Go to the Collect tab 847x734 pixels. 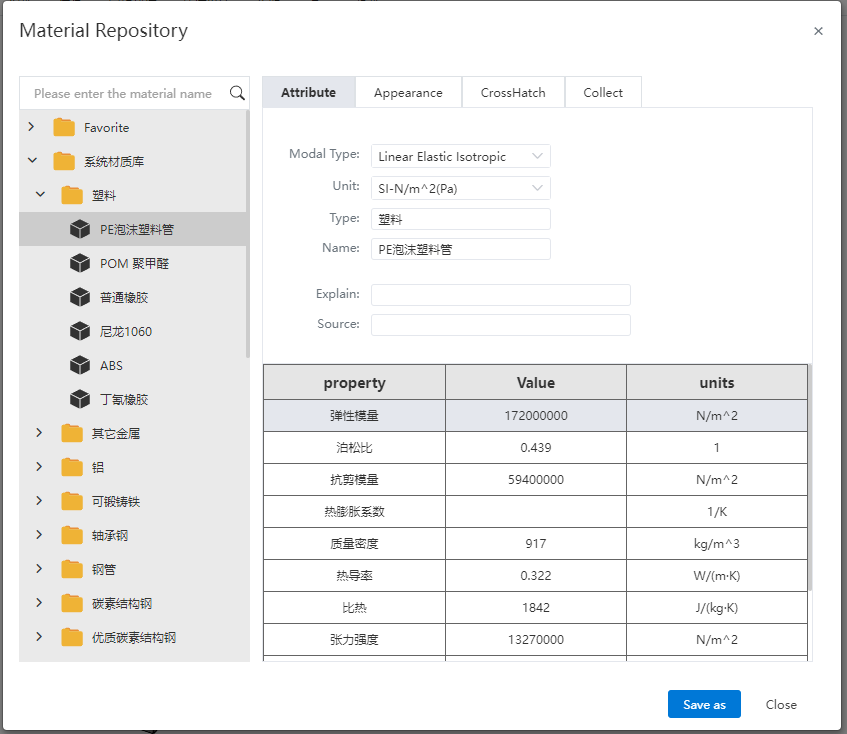click(603, 92)
